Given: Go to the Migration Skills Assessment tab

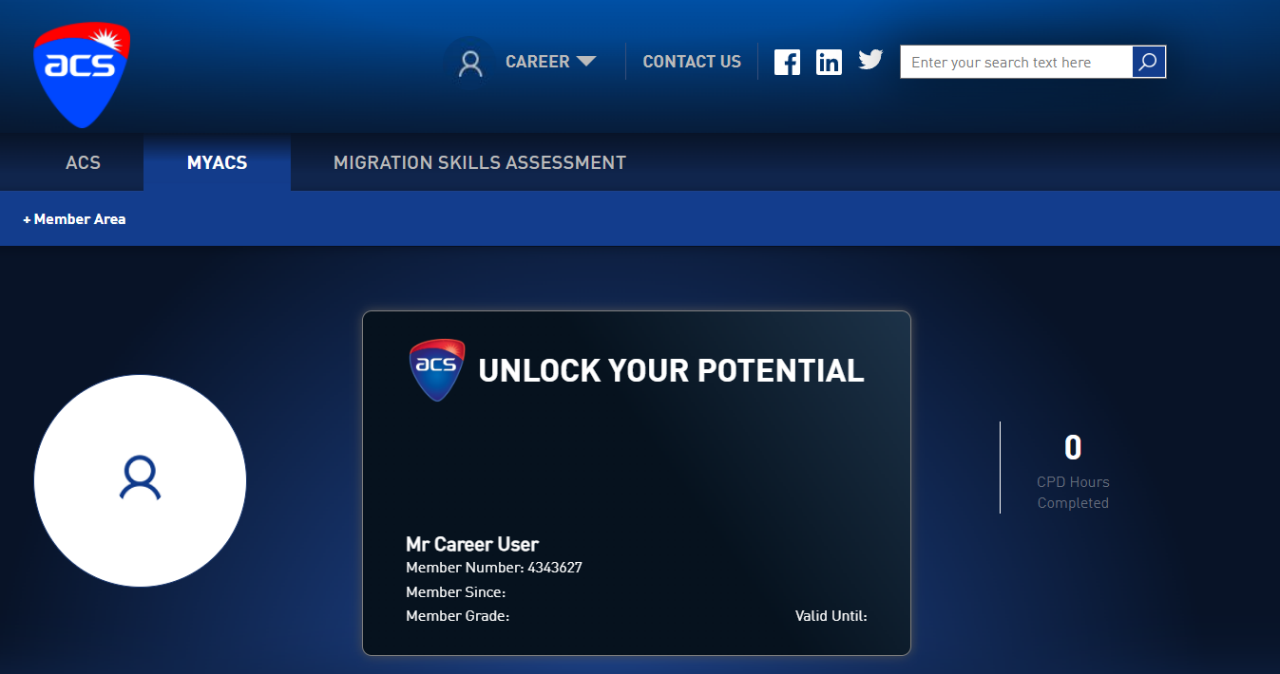Looking at the screenshot, I should [479, 162].
